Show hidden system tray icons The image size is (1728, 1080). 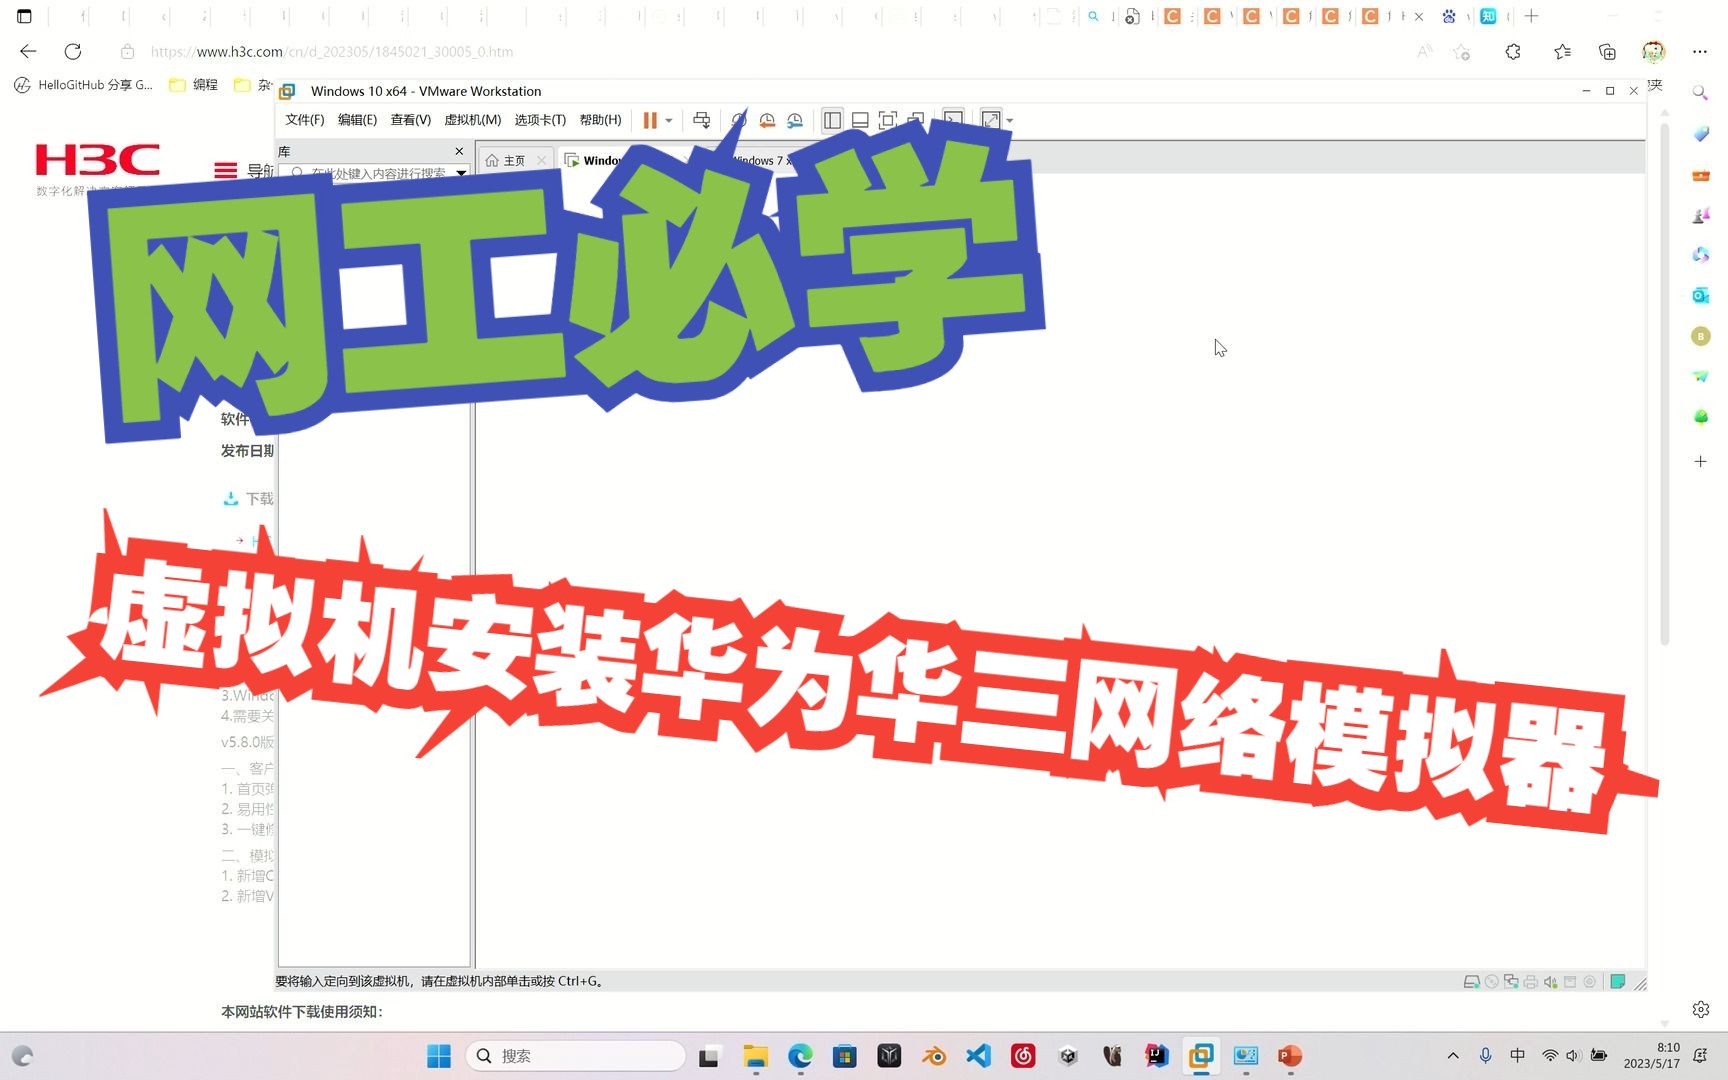coord(1453,1056)
